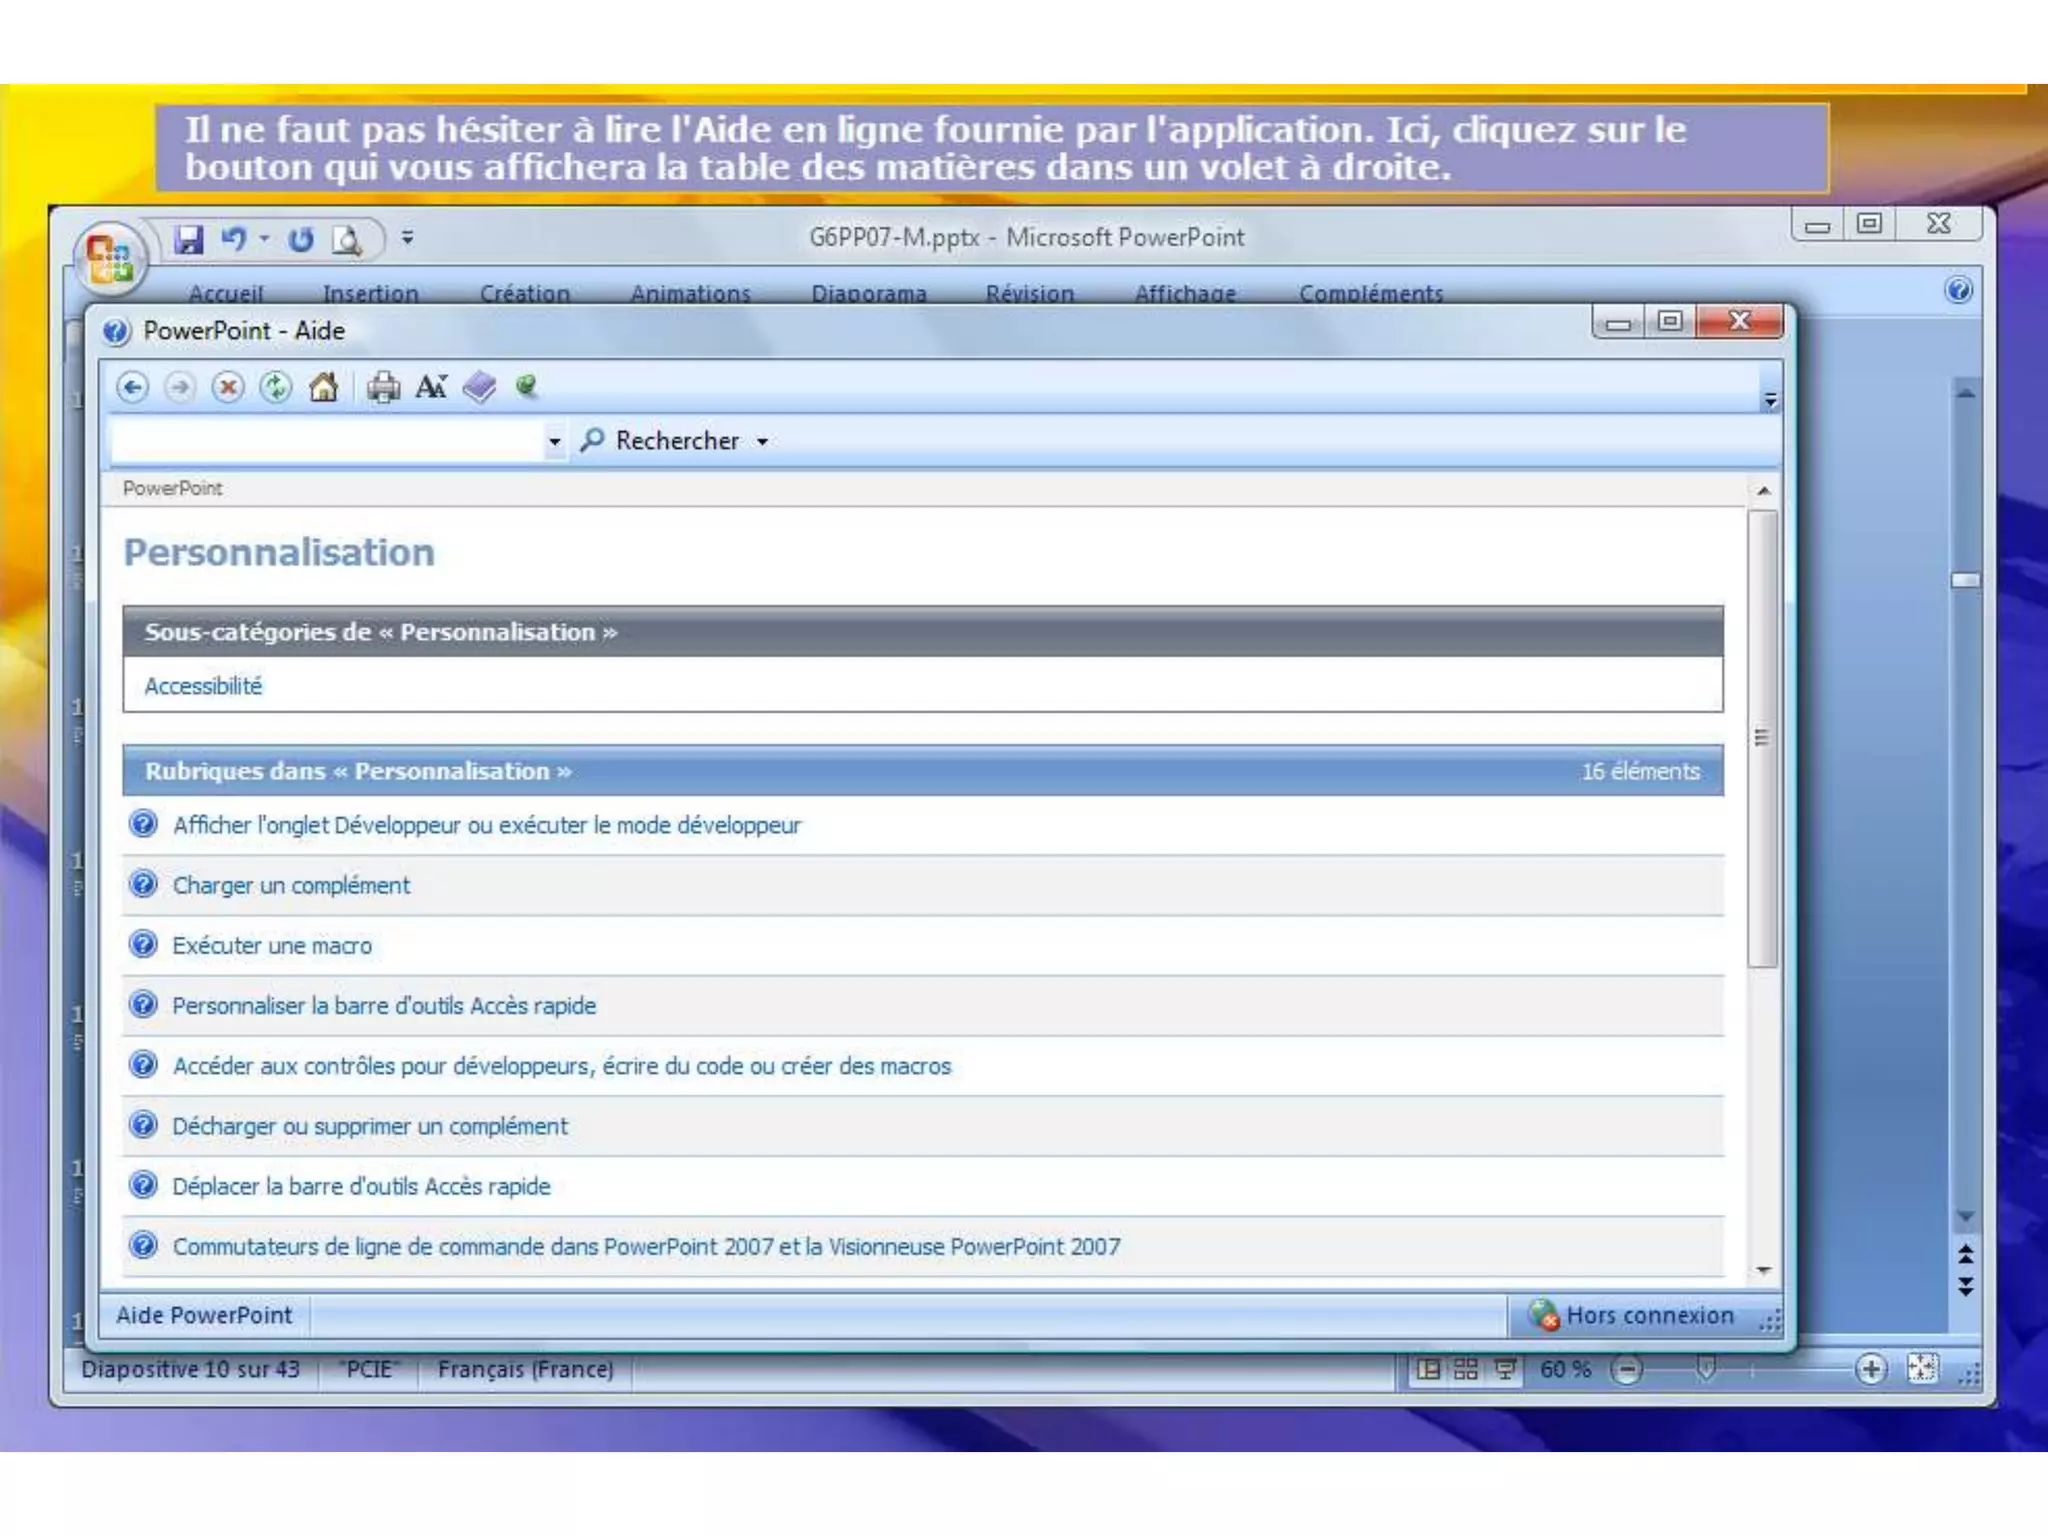Open the search history dropdown arrow
Screen dimensions: 2048x1536
coord(554,441)
